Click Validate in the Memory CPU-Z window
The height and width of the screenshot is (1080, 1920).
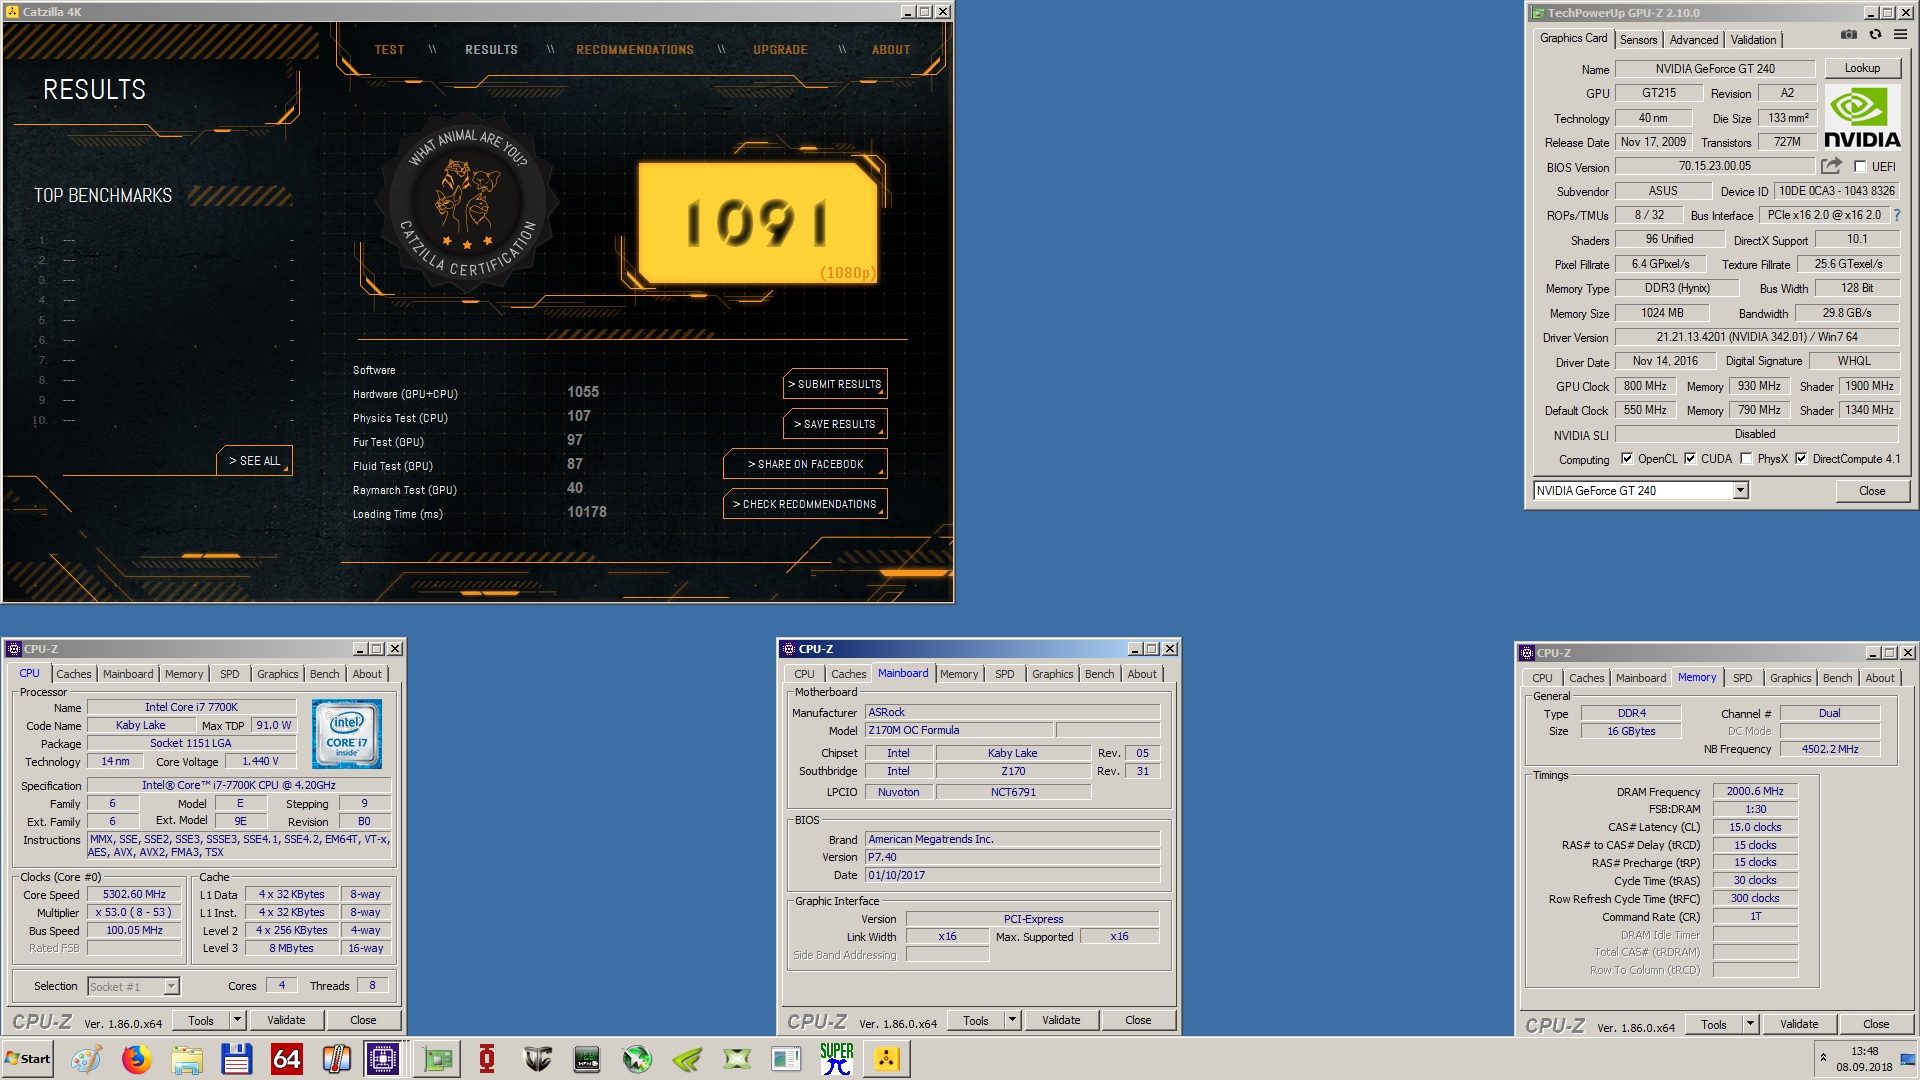[1799, 1024]
